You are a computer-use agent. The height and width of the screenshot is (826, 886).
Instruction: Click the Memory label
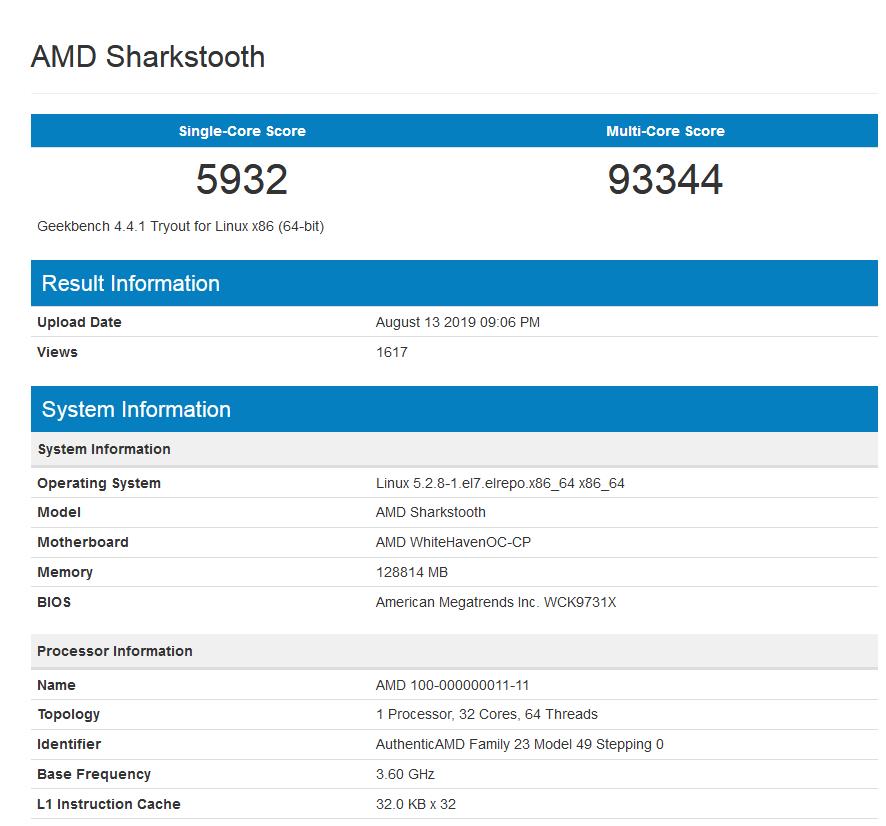pyautogui.click(x=65, y=572)
